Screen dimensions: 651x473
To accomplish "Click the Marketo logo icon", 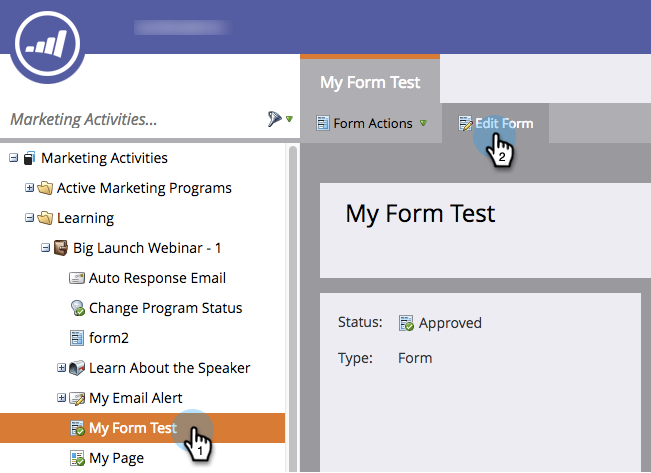I will 47,44.
